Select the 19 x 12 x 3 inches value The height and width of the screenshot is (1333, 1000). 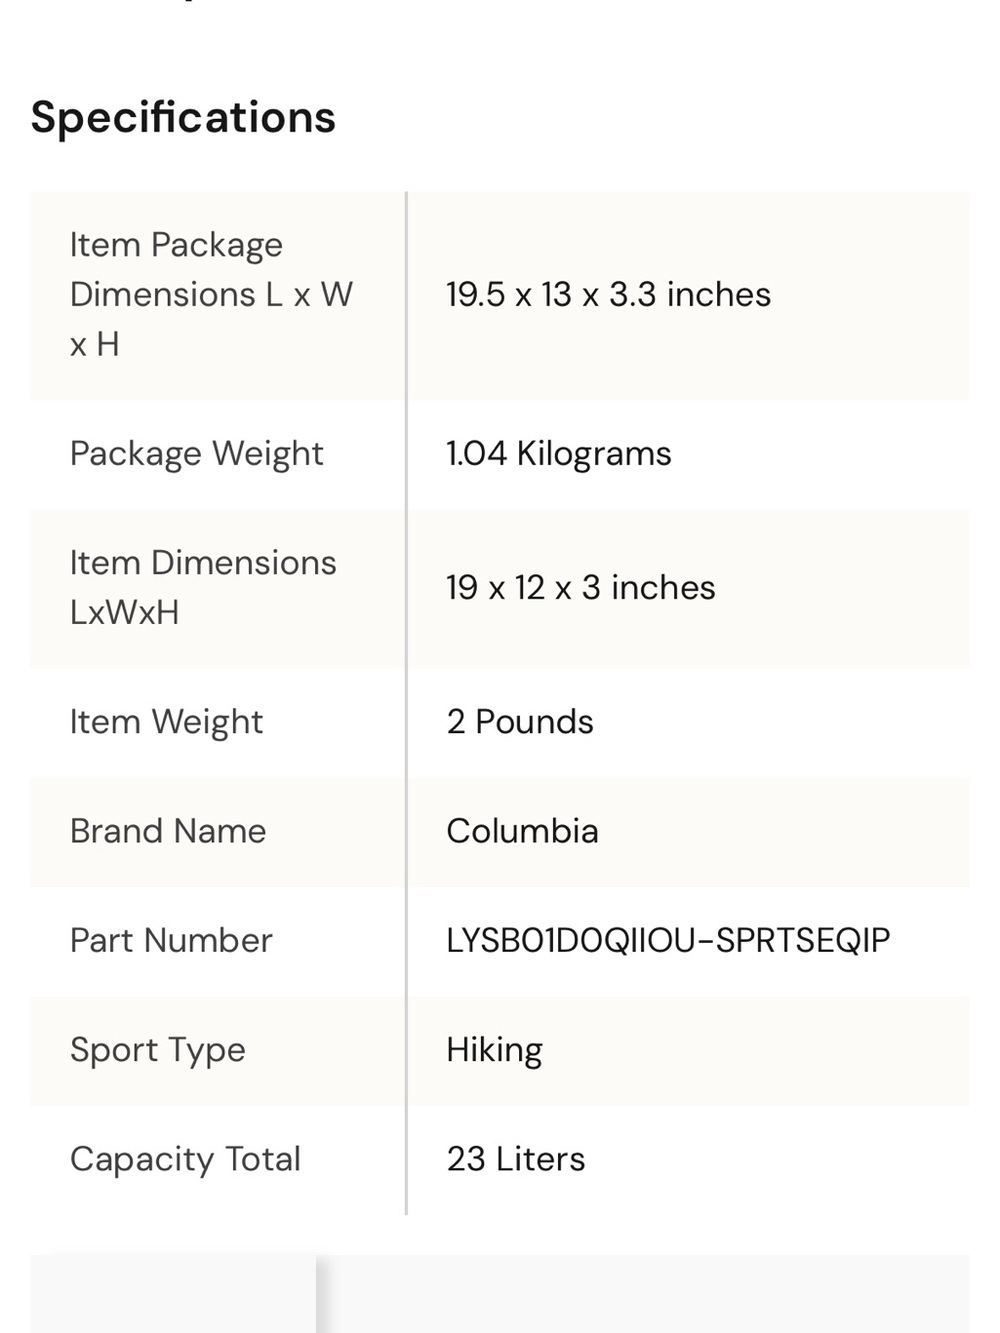[x=580, y=587]
